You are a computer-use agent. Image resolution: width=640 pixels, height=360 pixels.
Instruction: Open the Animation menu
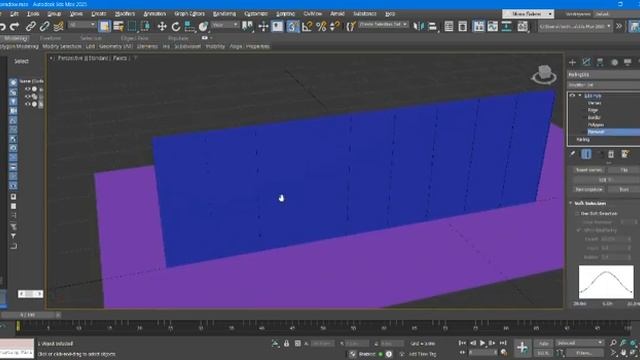pyautogui.click(x=154, y=14)
